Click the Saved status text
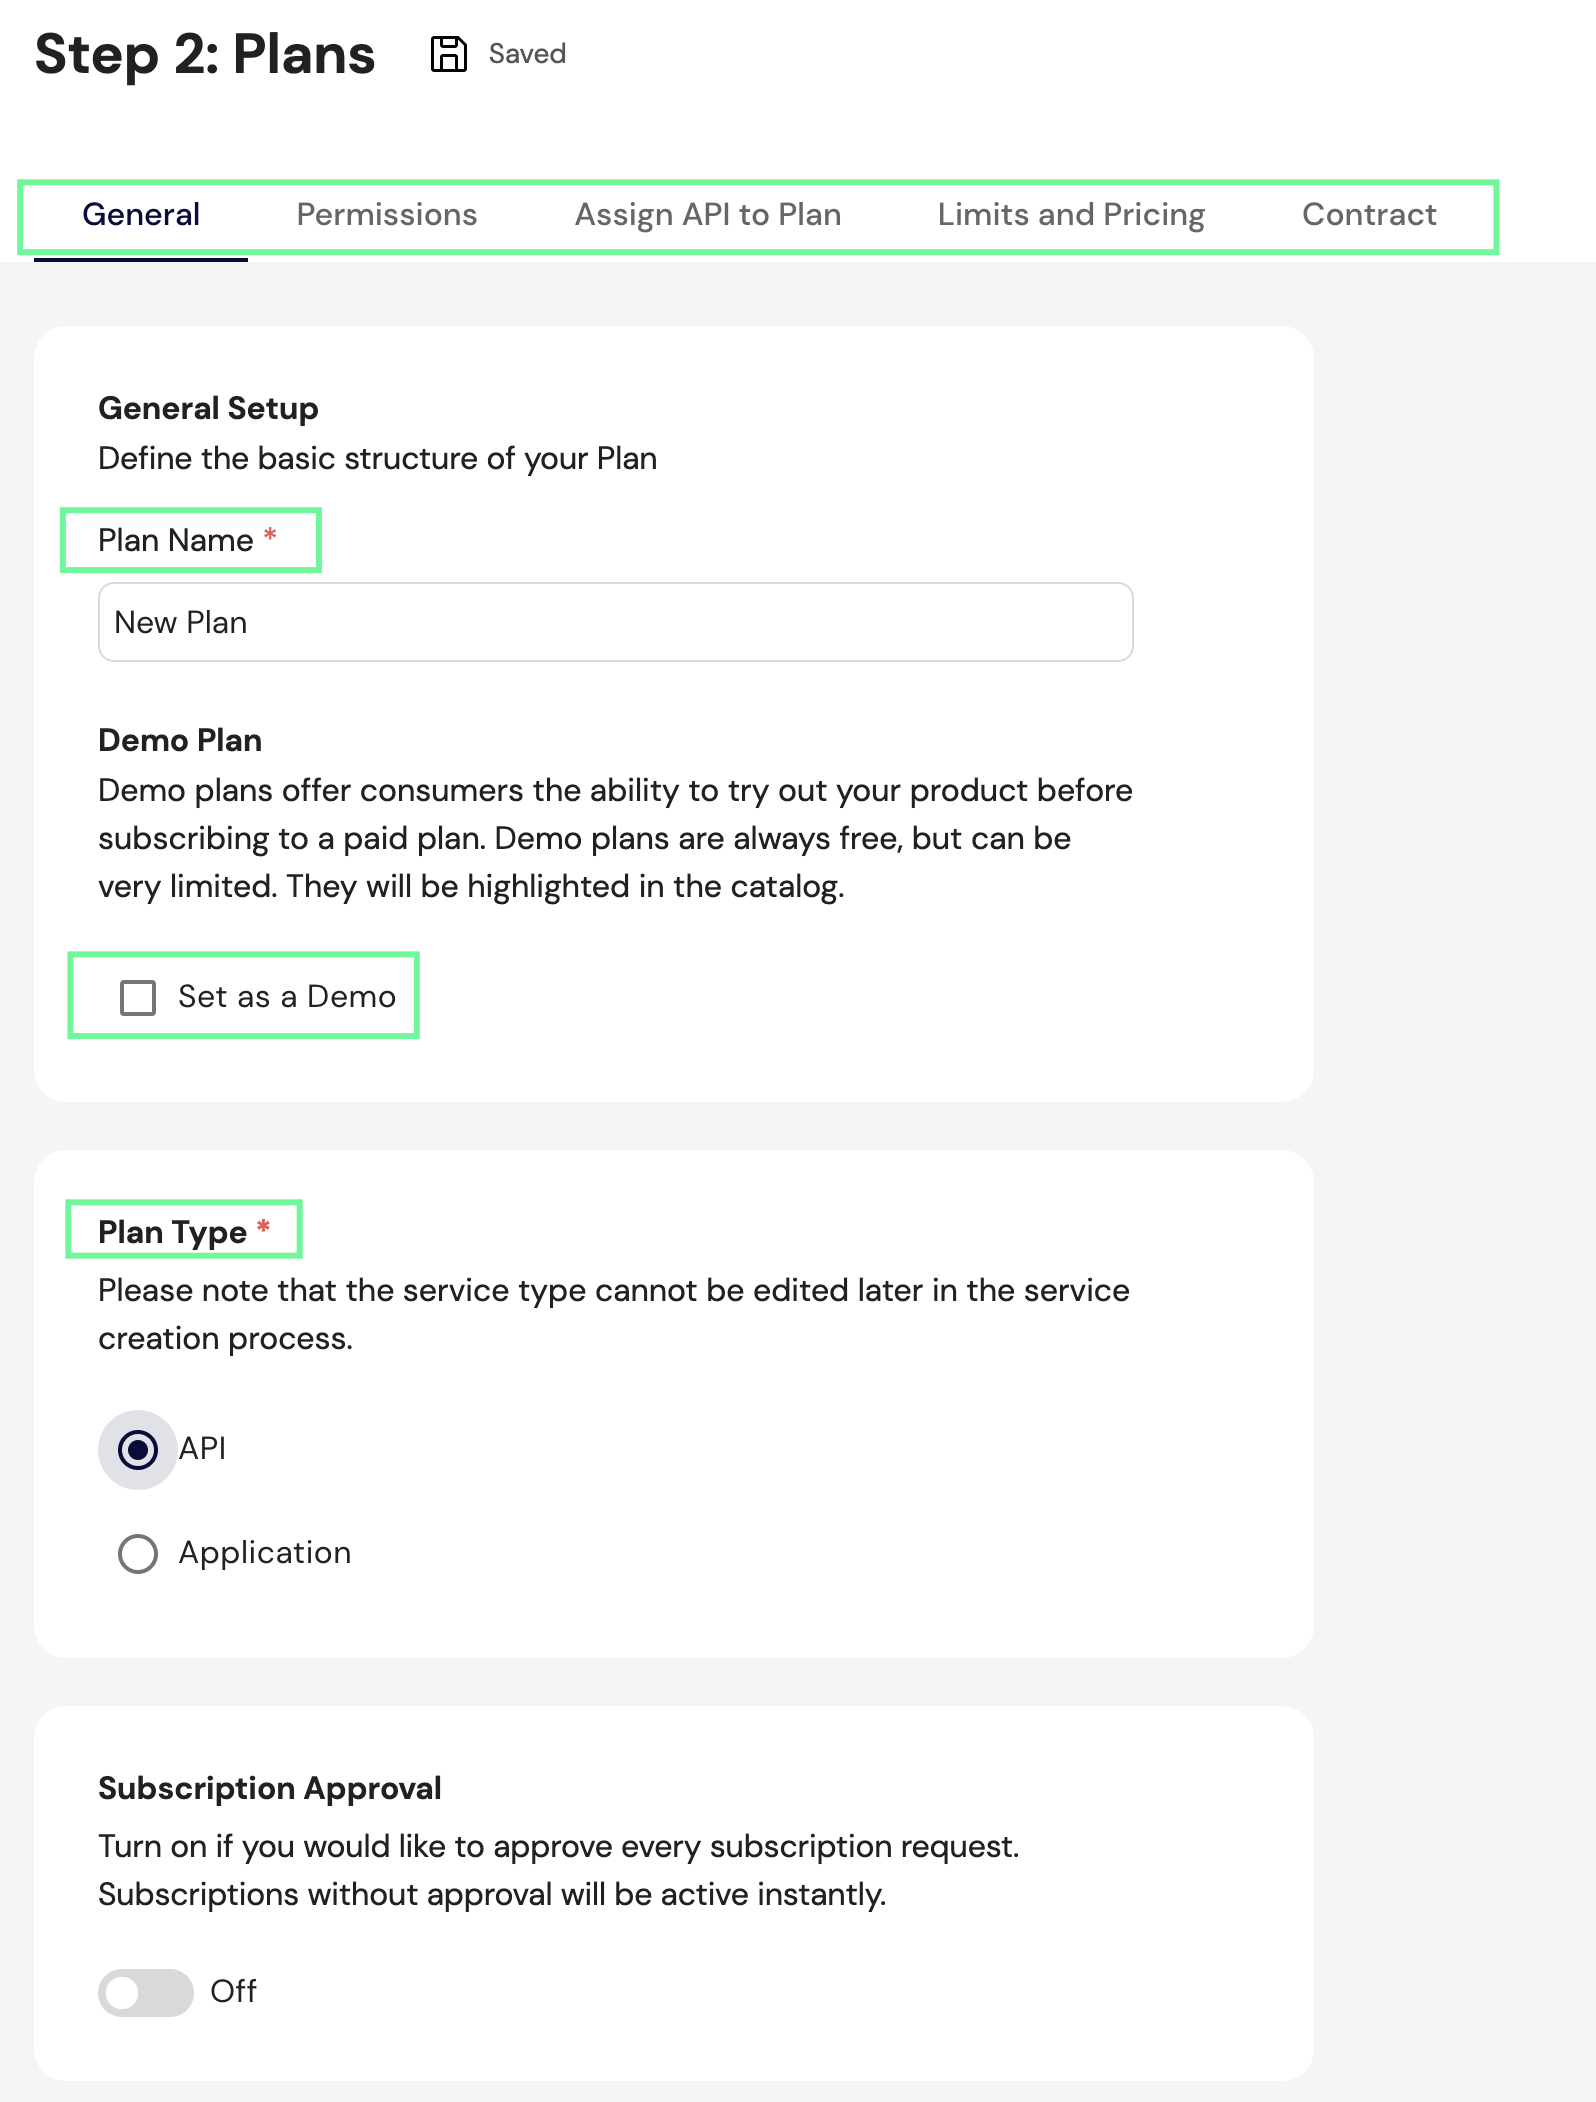Viewport: 1596px width, 2102px height. tap(527, 54)
